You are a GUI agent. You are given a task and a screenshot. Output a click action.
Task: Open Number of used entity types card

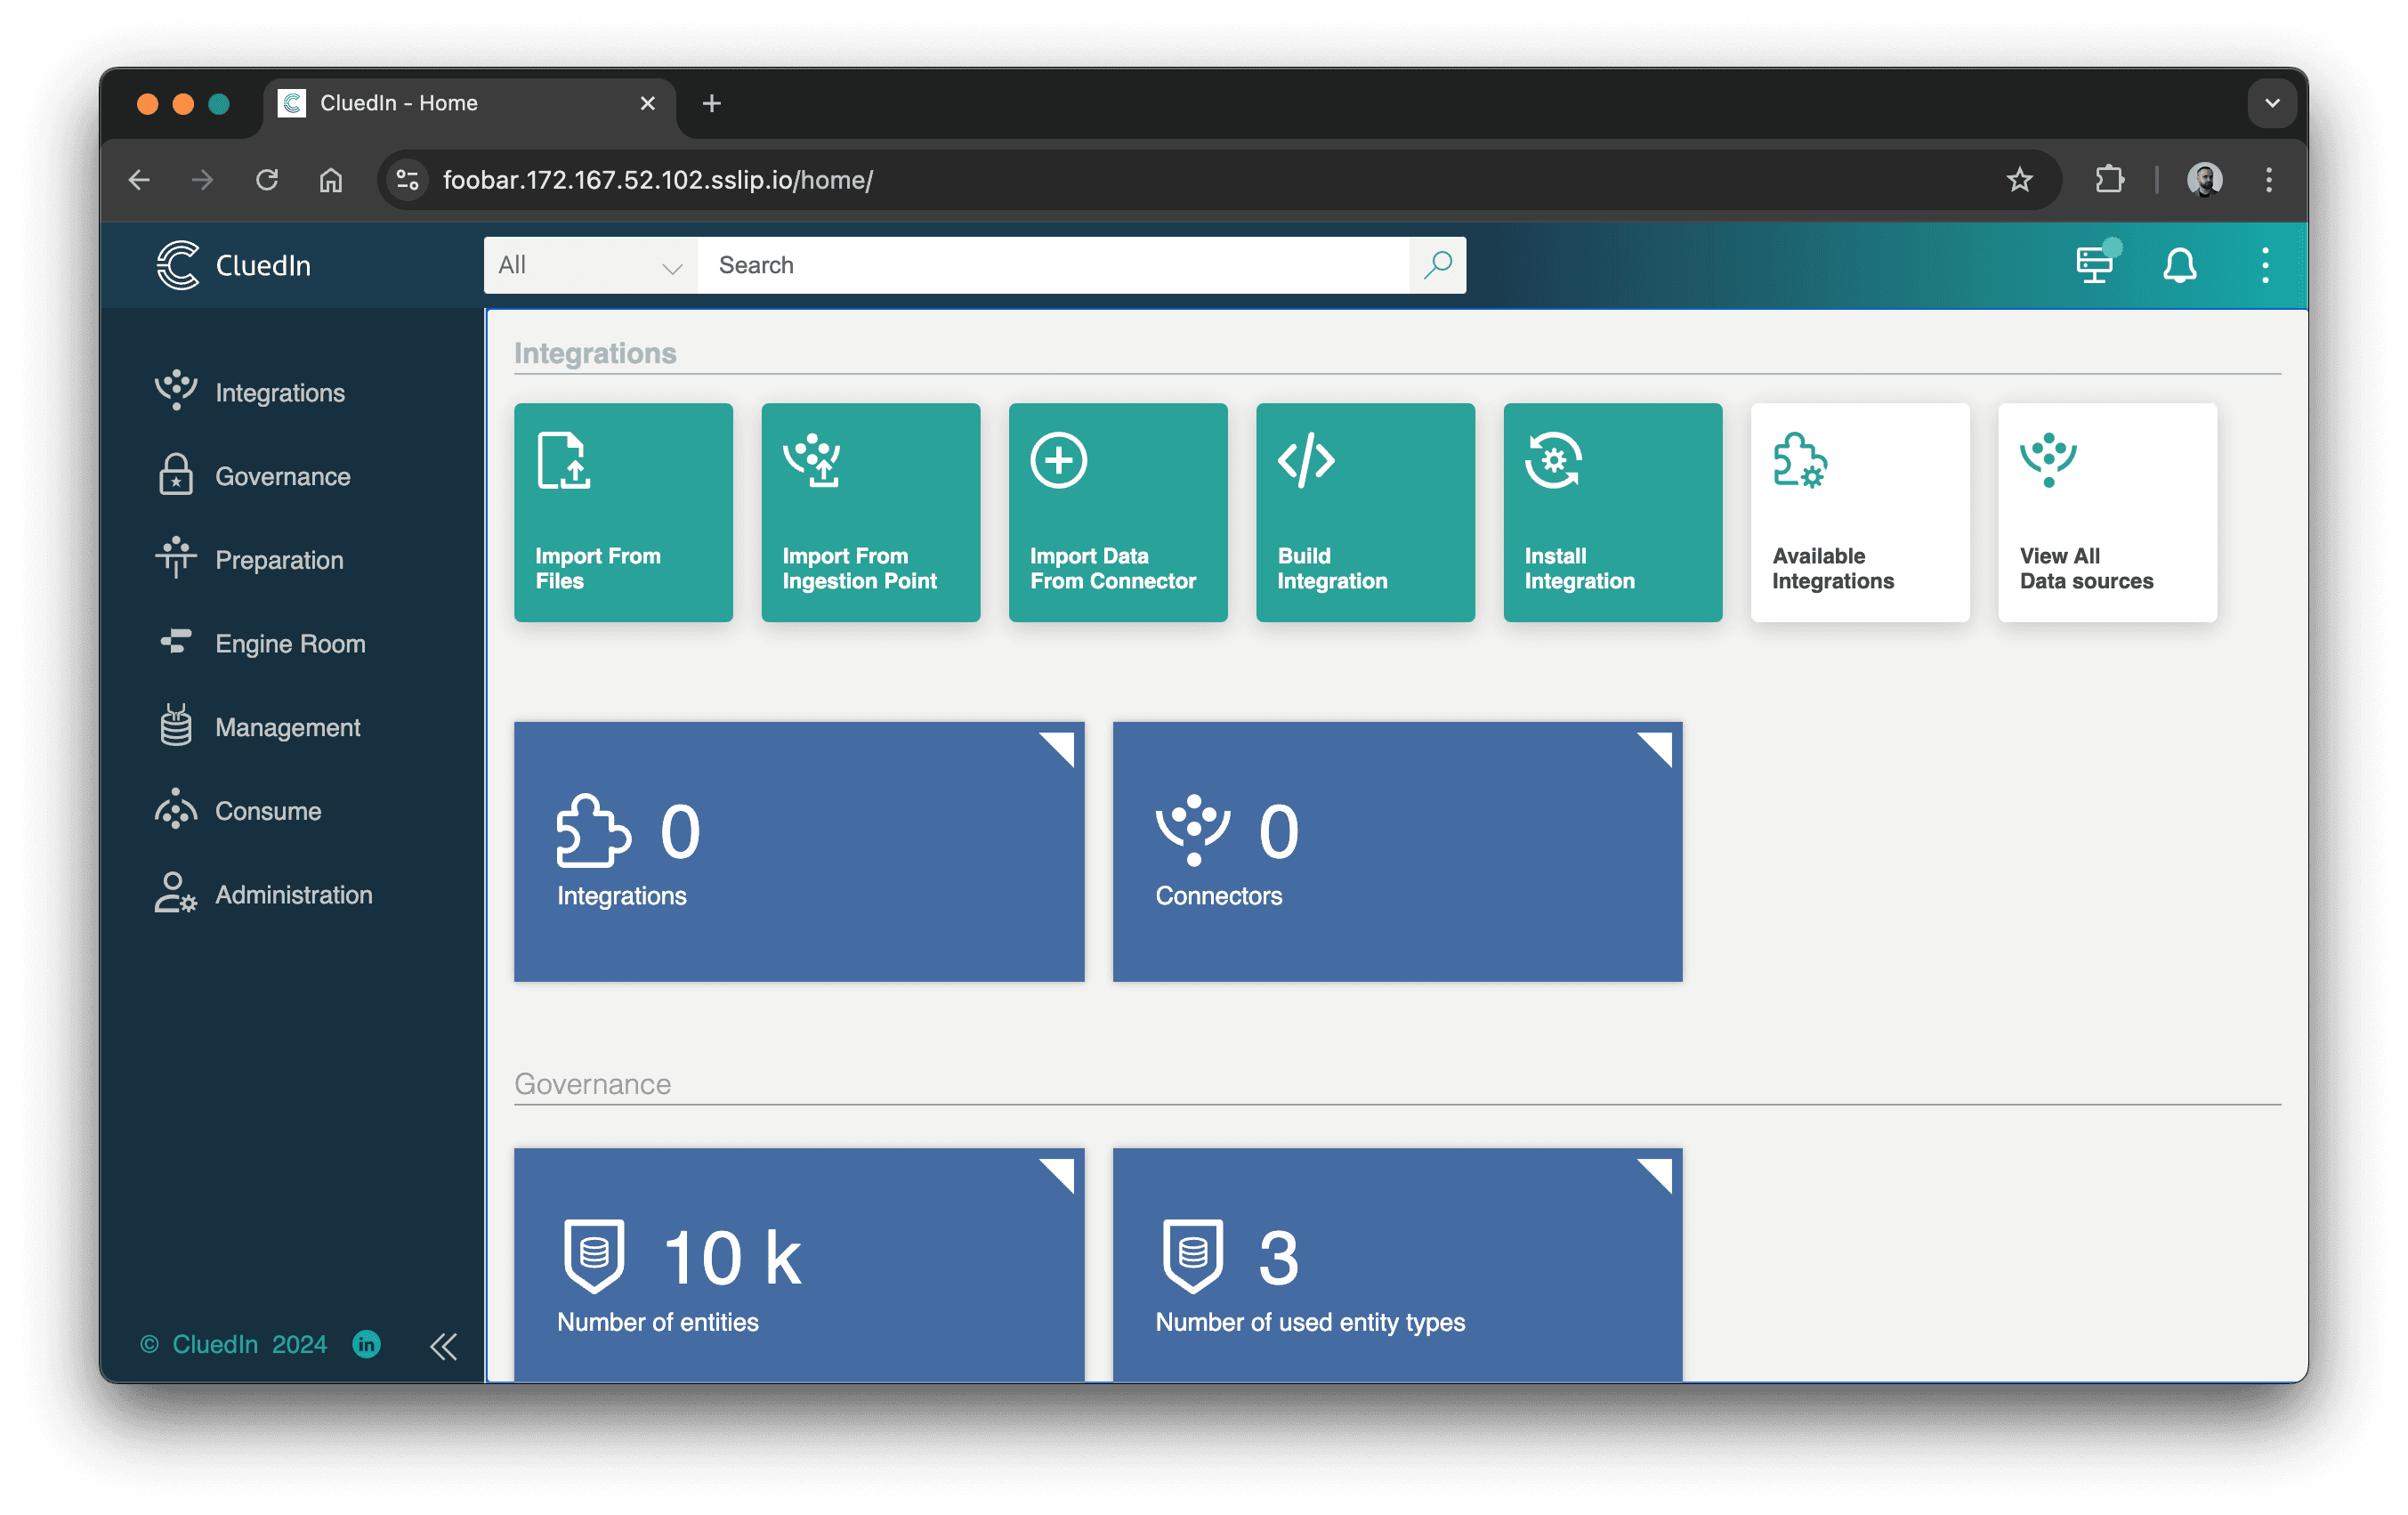(x=1397, y=1264)
